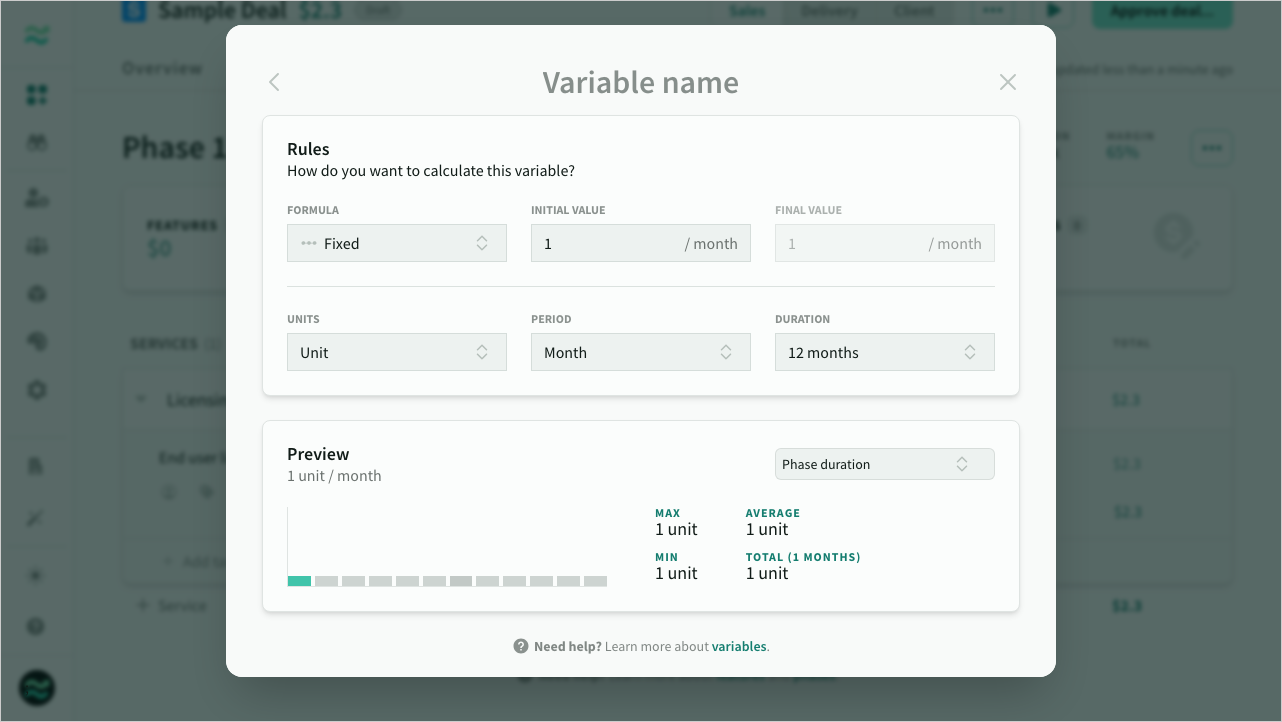Click the app logo at sidebar top

pyautogui.click(x=36, y=35)
